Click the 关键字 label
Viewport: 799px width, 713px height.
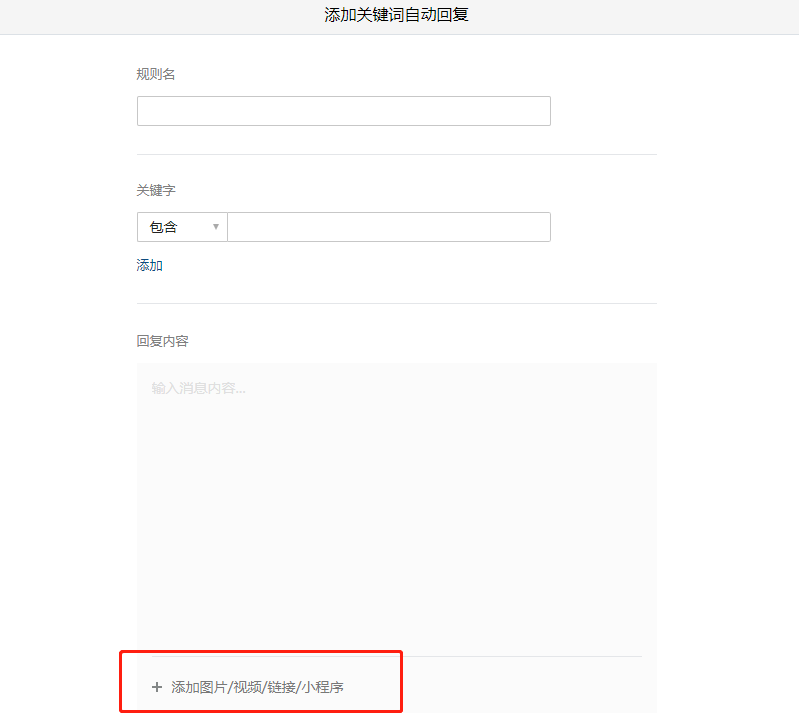pyautogui.click(x=155, y=190)
